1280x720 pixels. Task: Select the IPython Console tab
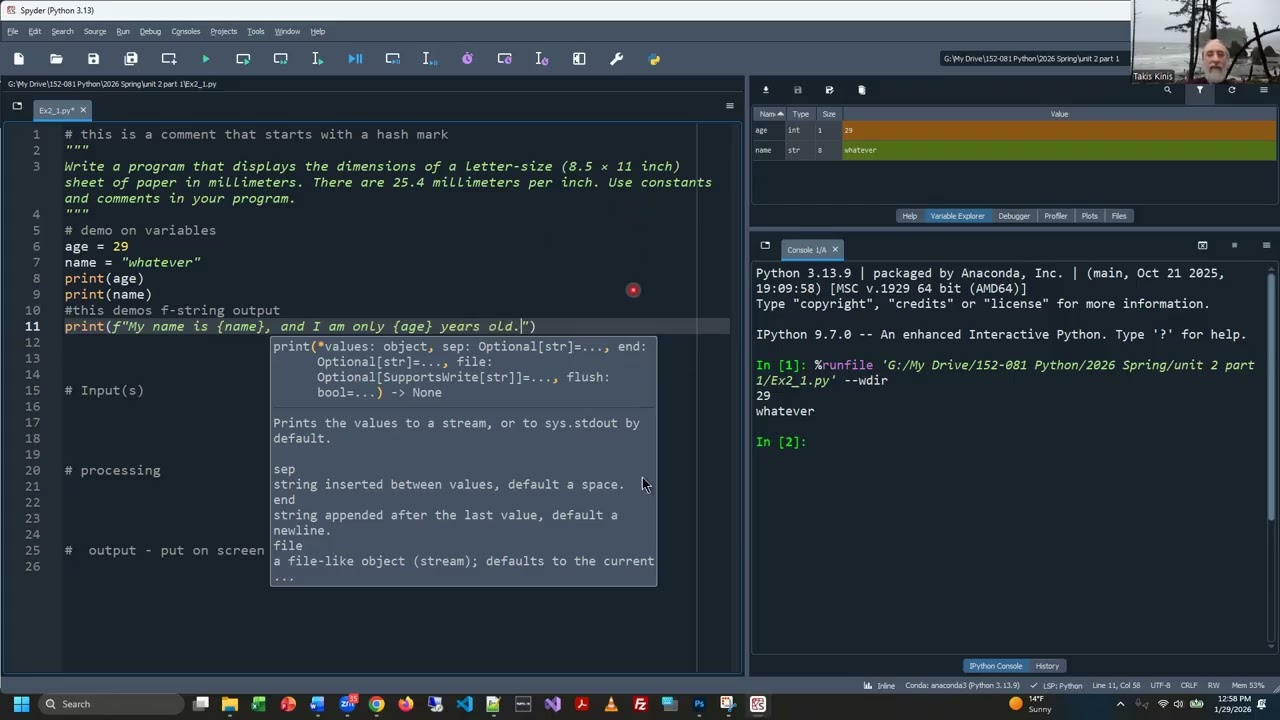coord(996,666)
